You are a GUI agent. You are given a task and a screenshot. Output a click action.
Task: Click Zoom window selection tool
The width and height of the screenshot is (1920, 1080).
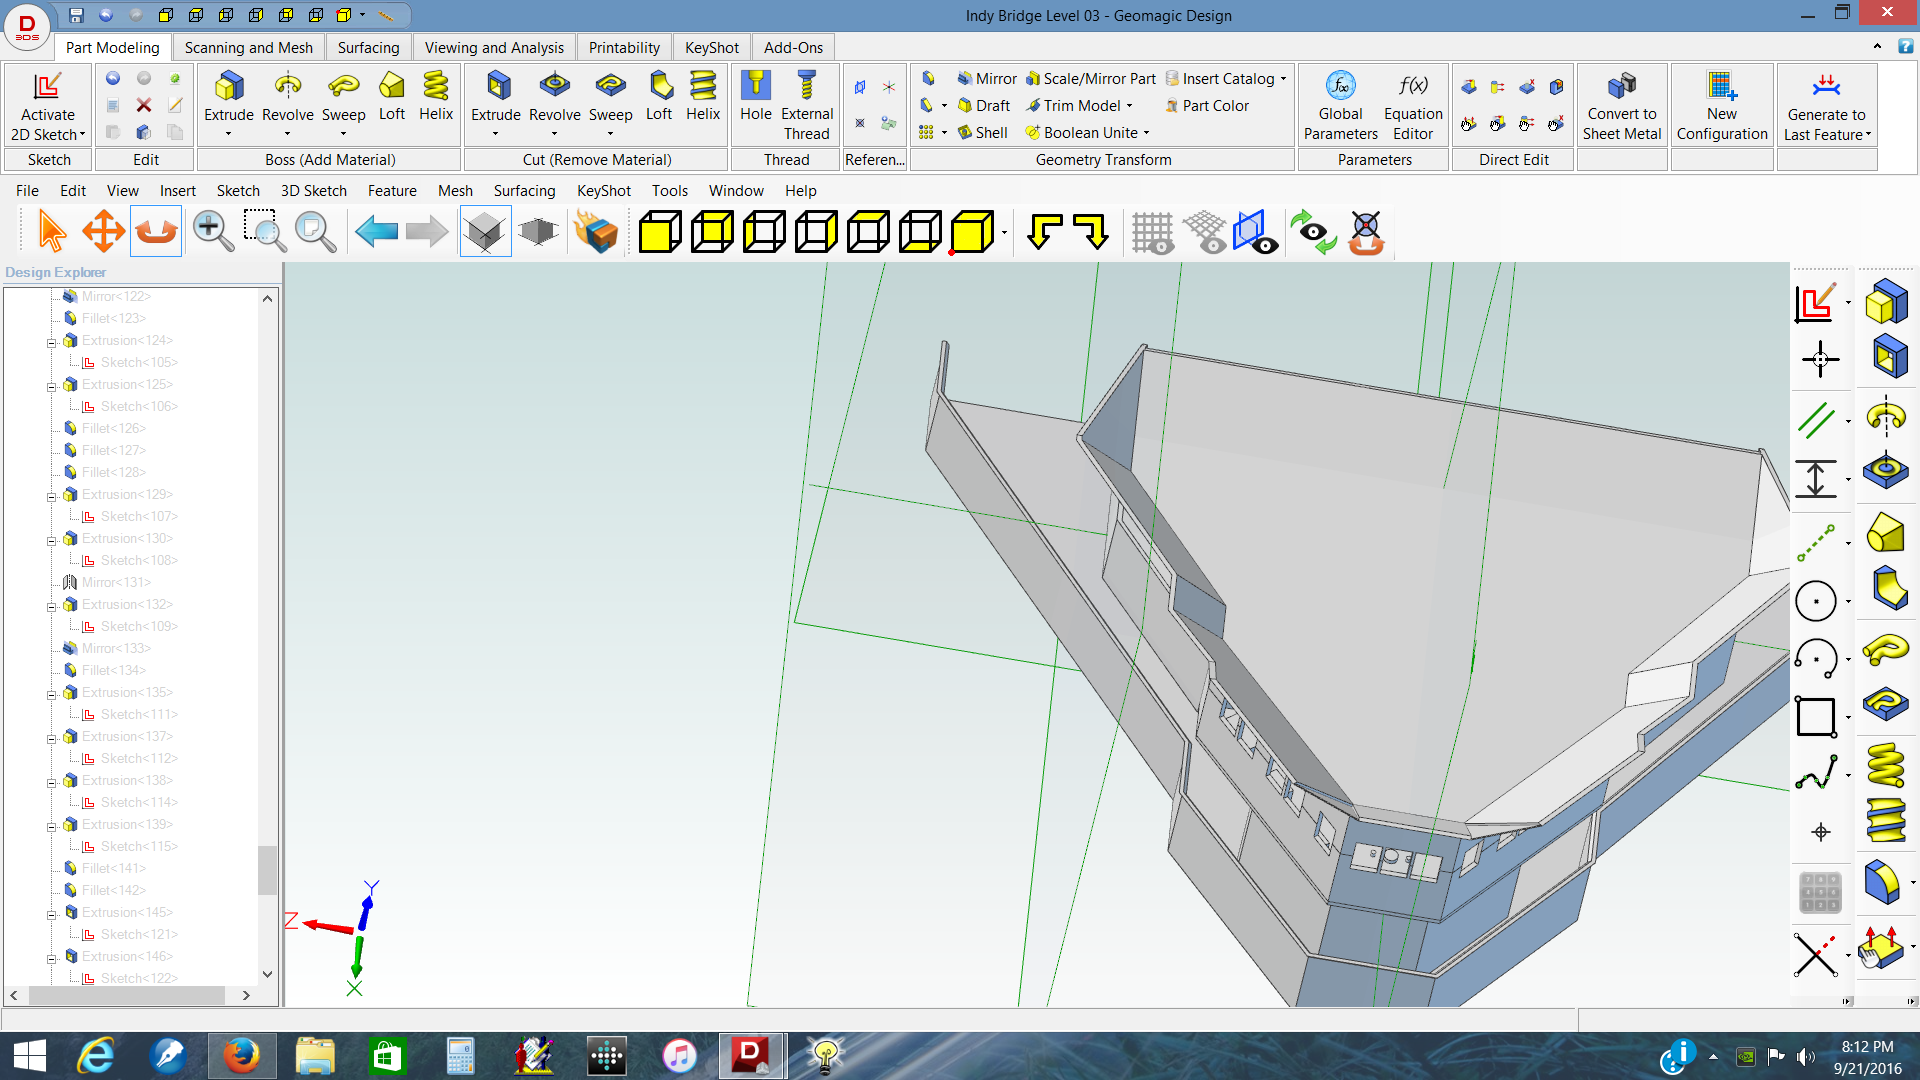[x=265, y=232]
